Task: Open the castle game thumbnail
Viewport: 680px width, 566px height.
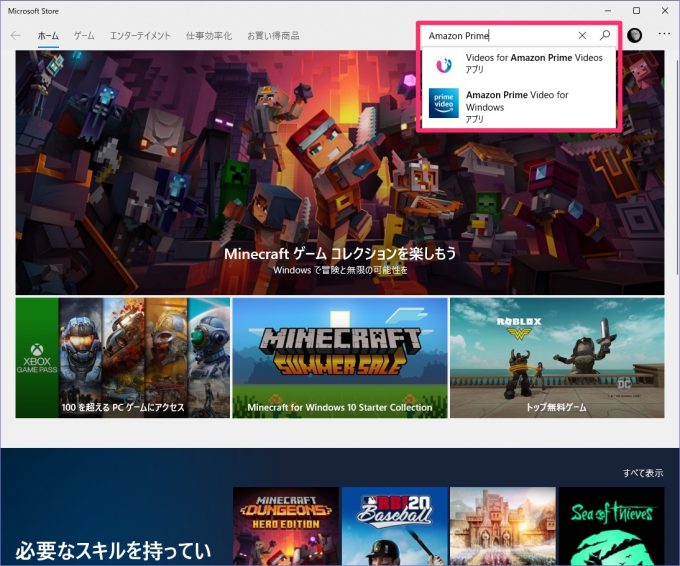Action: (503, 526)
